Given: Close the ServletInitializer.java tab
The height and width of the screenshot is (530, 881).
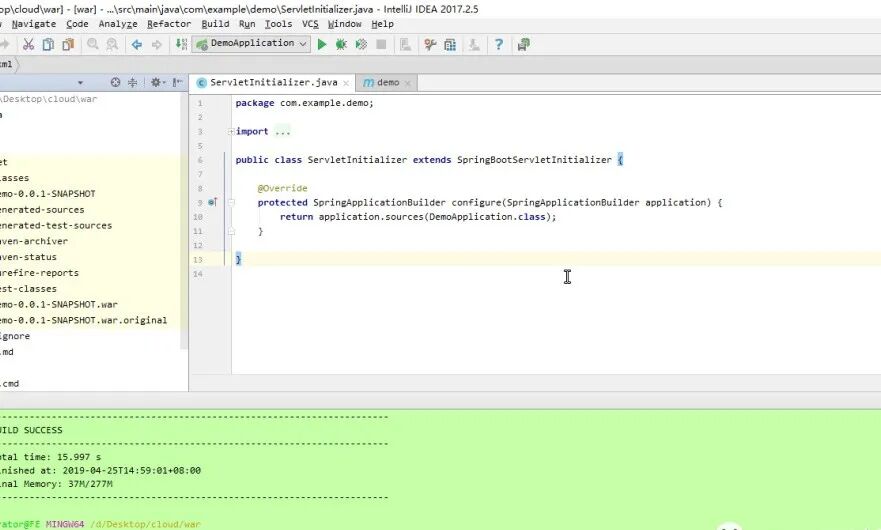Looking at the screenshot, I should pyautogui.click(x=346, y=83).
